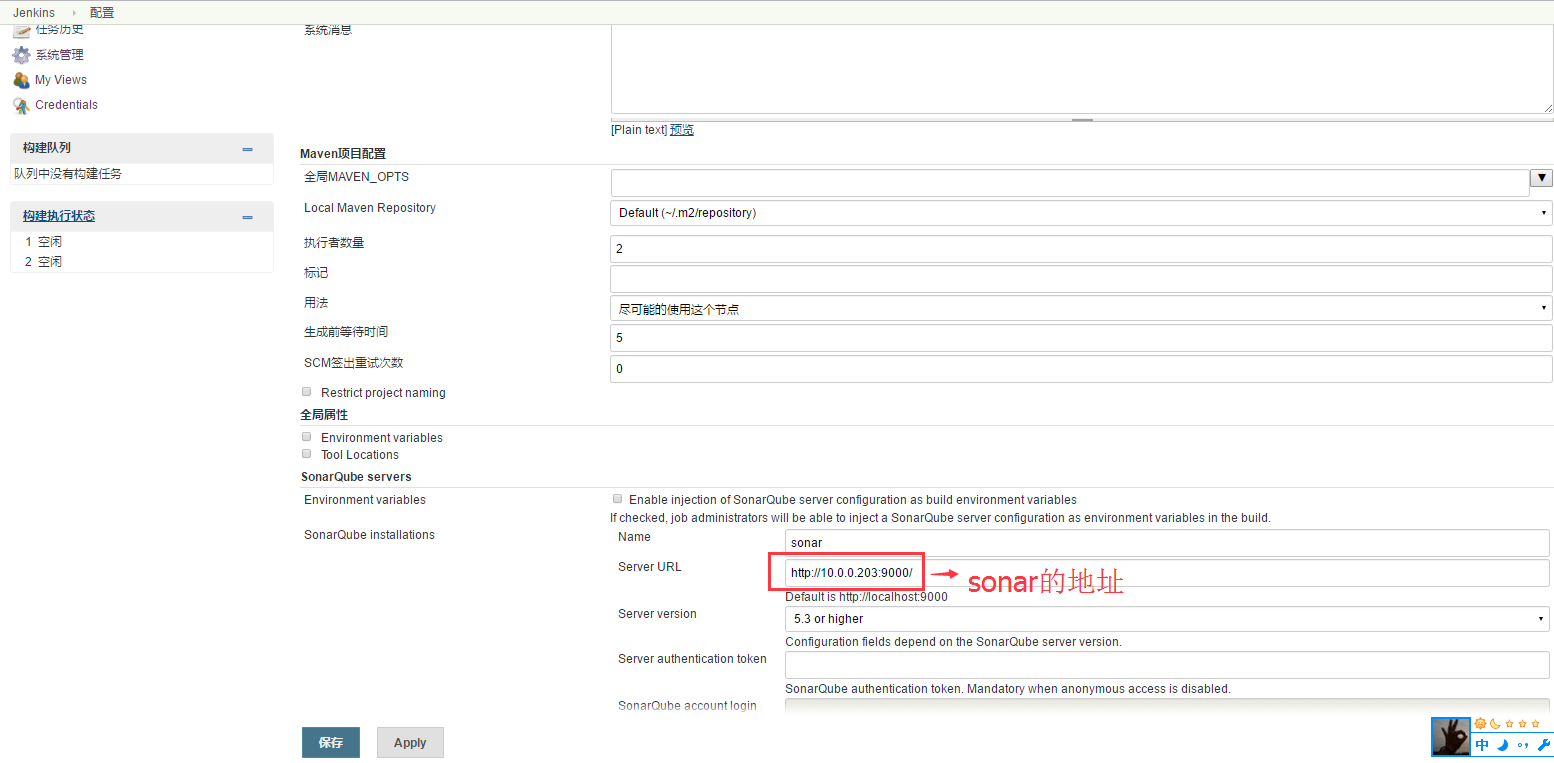
Task: Check the Restrict project naming checkbox
Action: 307,392
